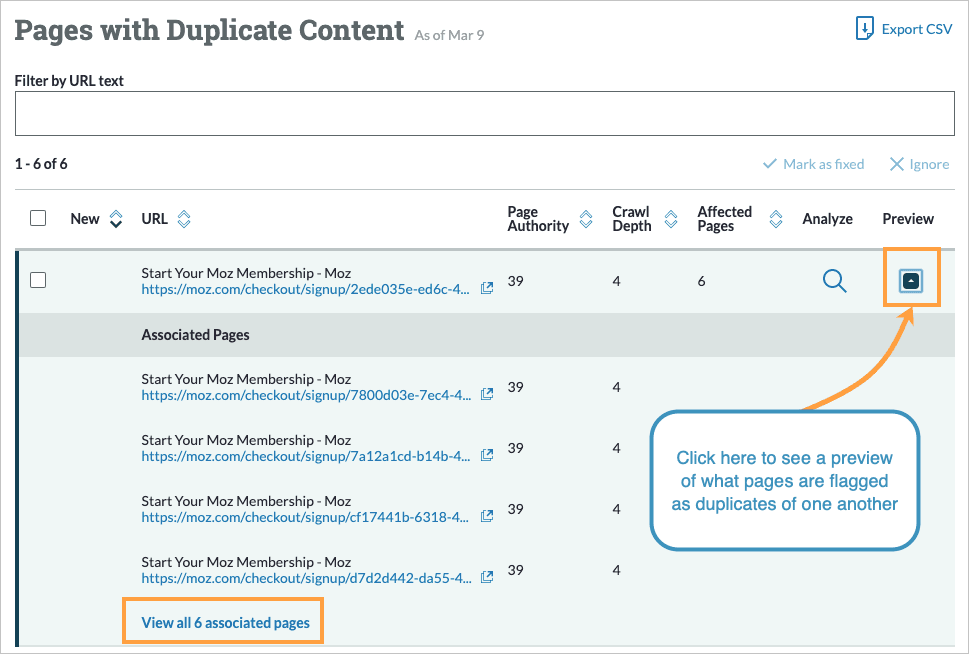Sort results by URL column arrows
Image resolution: width=969 pixels, height=654 pixels.
[186, 218]
